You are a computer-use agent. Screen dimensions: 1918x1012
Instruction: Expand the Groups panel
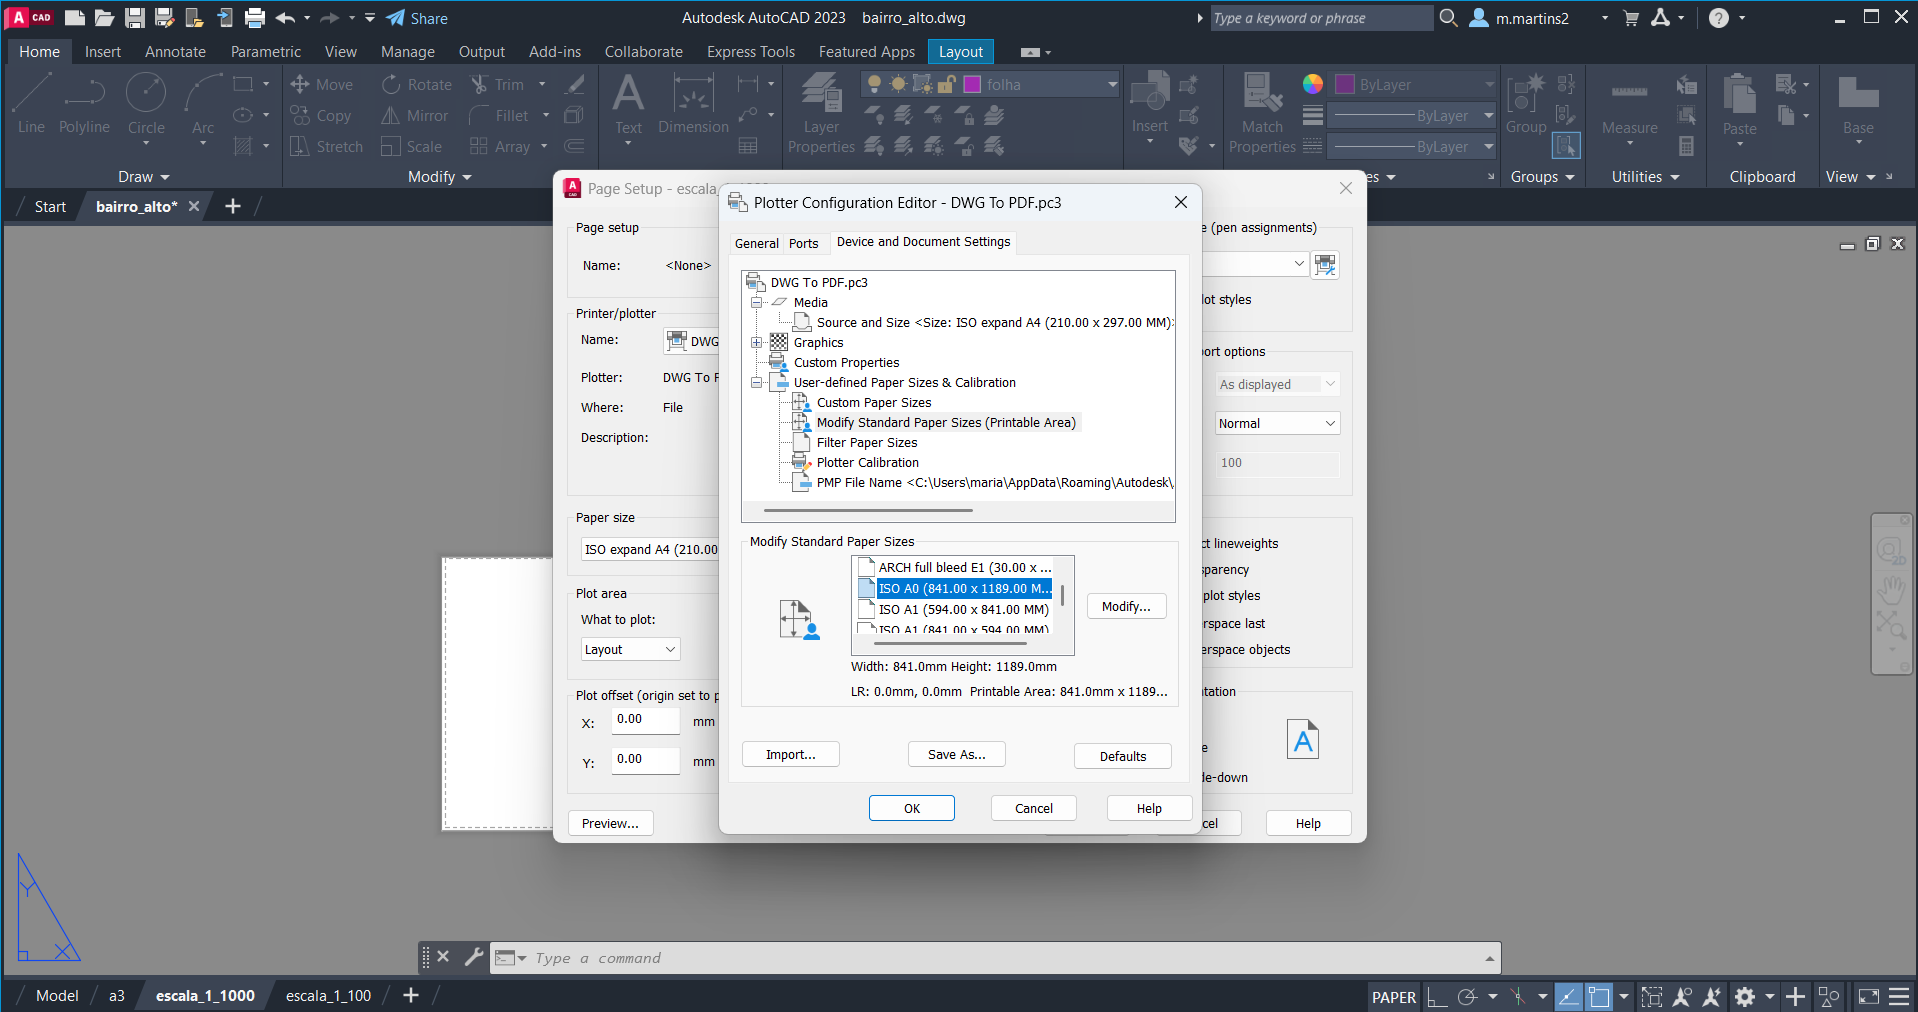coord(1542,177)
